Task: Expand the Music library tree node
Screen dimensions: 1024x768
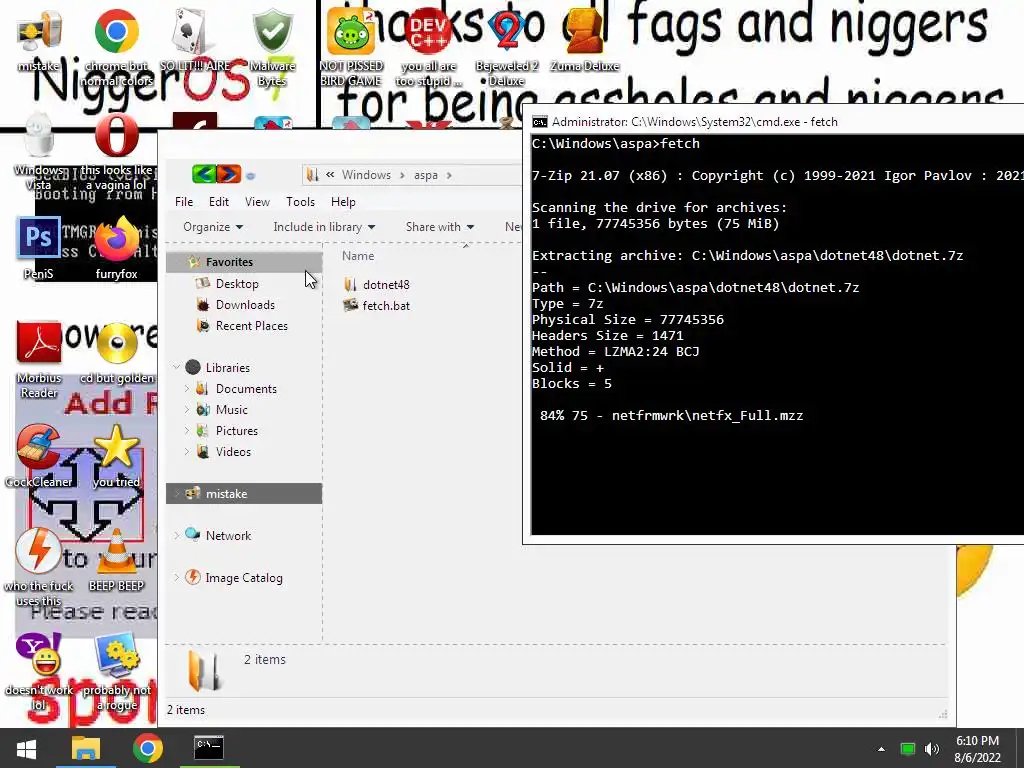Action: 186,409
